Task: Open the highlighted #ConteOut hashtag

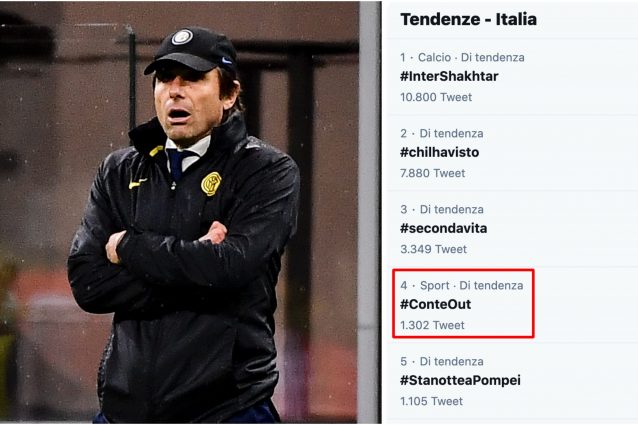Action: pyautogui.click(x=435, y=304)
